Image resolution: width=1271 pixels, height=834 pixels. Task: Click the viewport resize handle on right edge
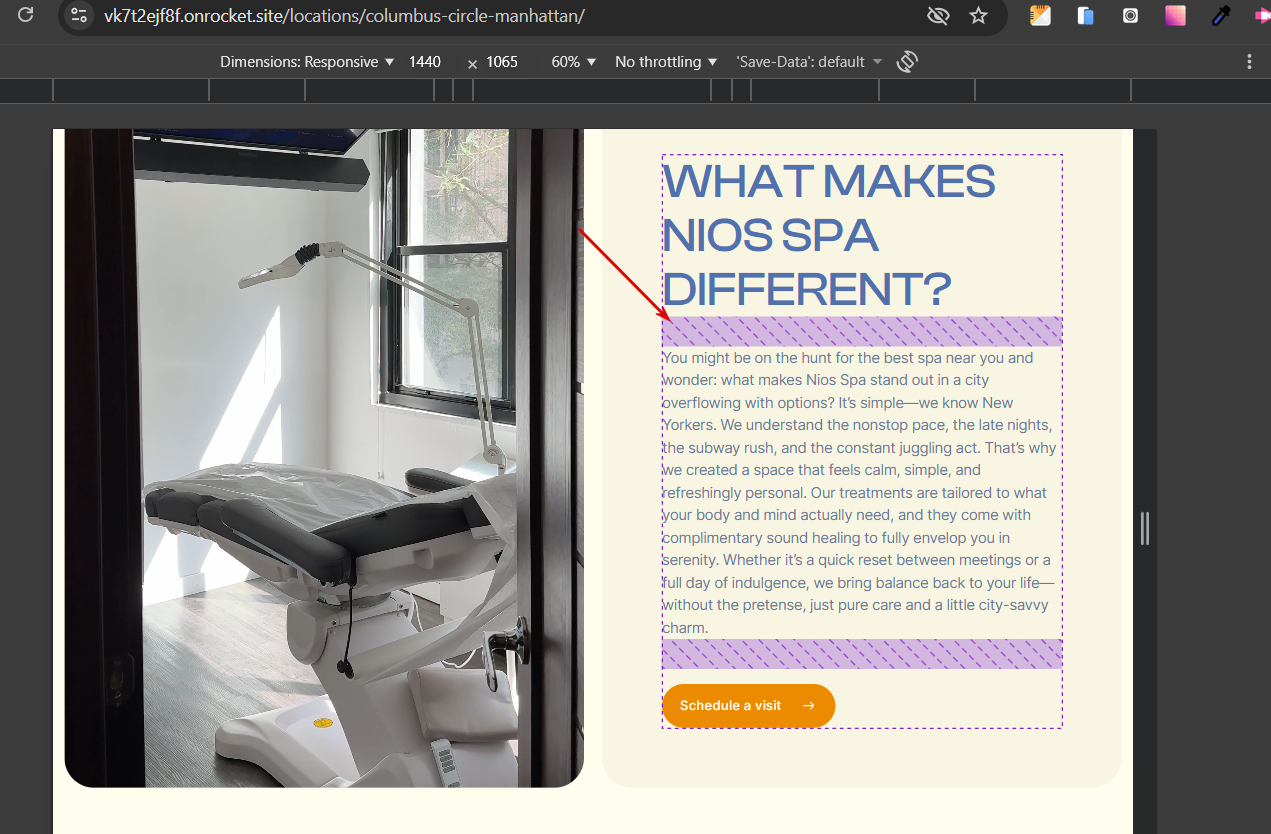[1145, 528]
